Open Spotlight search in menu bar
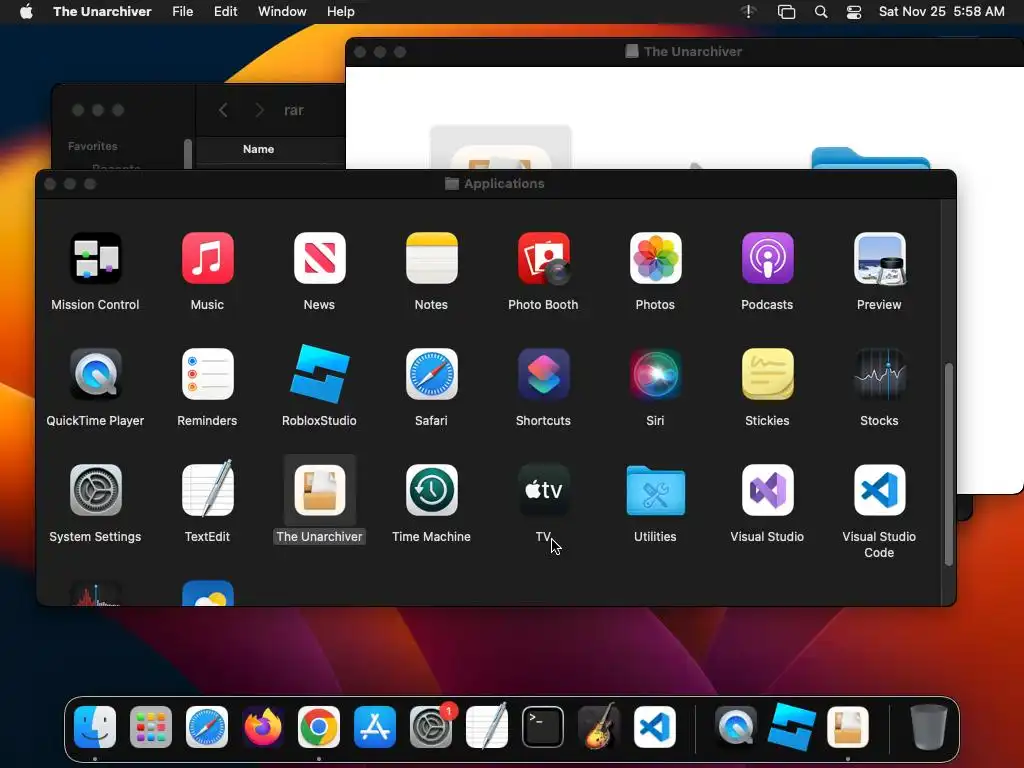 (821, 12)
